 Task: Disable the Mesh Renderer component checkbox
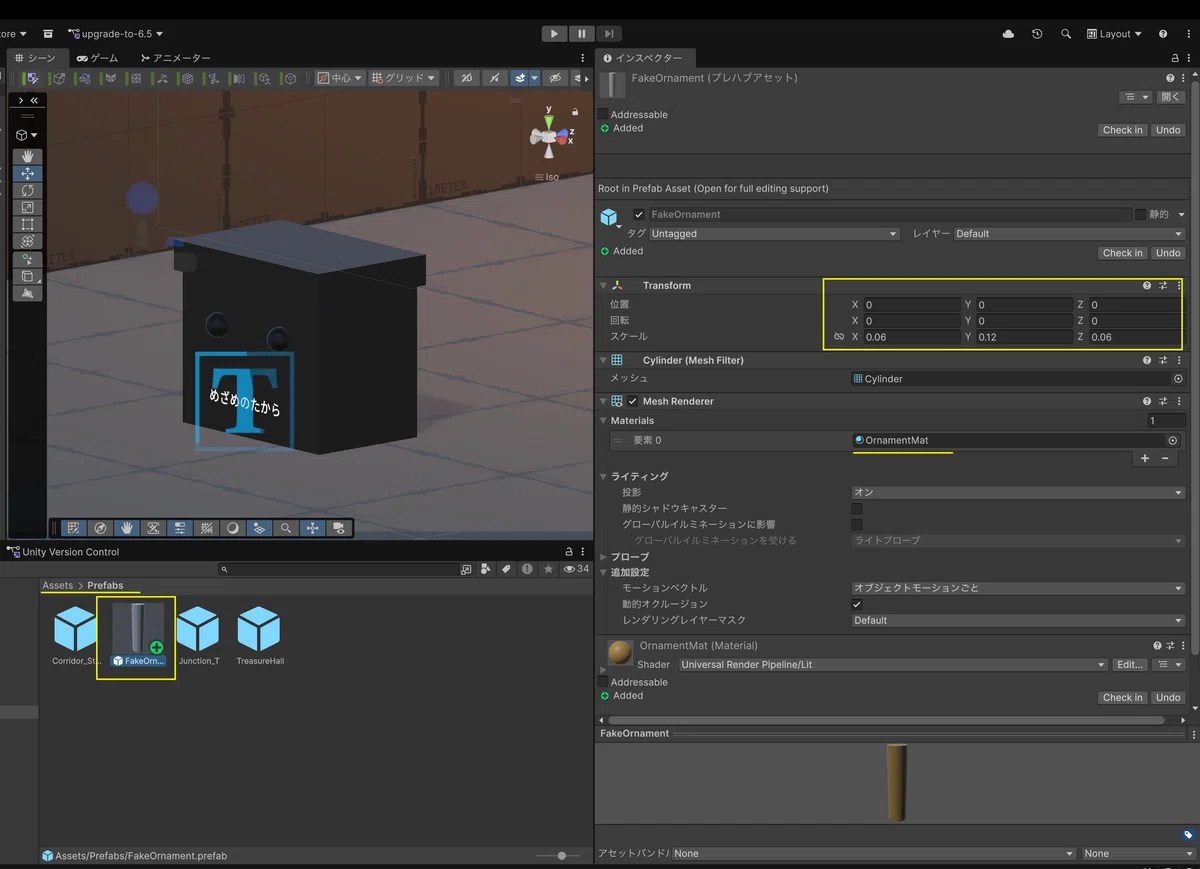point(633,401)
